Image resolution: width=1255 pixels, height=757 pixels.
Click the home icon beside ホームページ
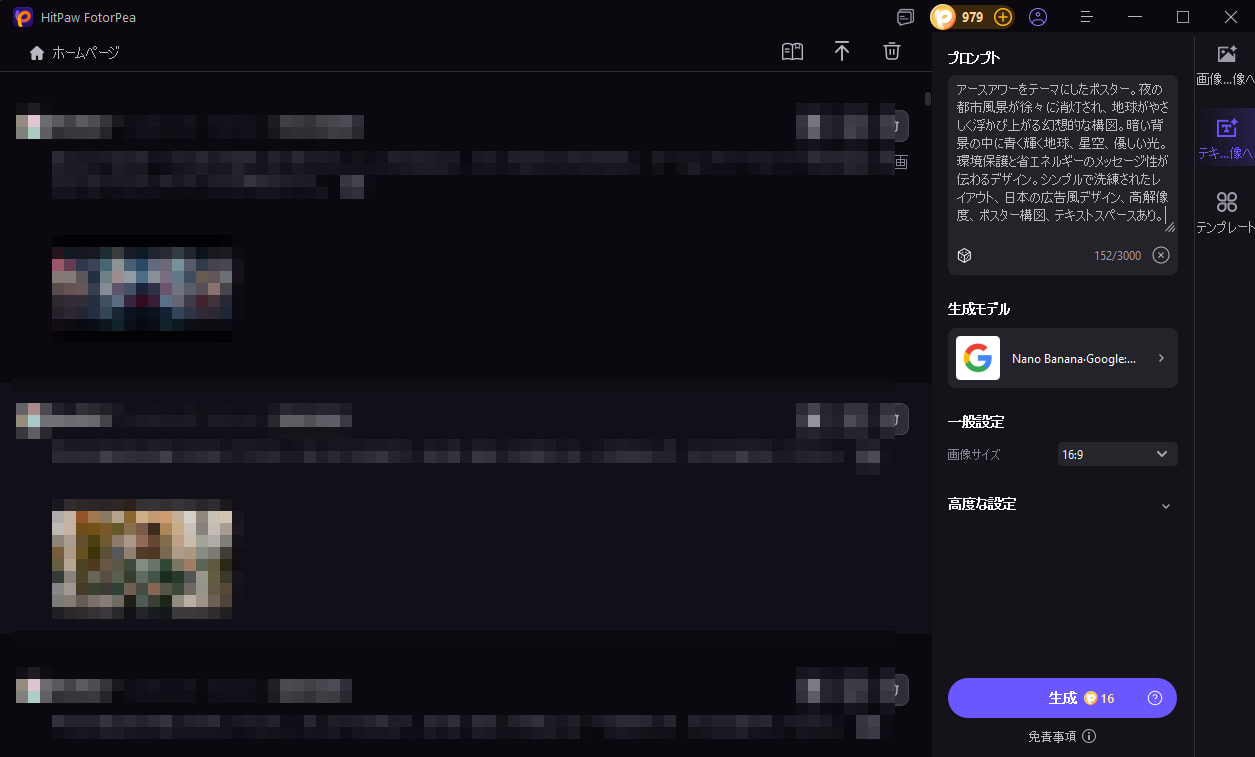coord(37,53)
